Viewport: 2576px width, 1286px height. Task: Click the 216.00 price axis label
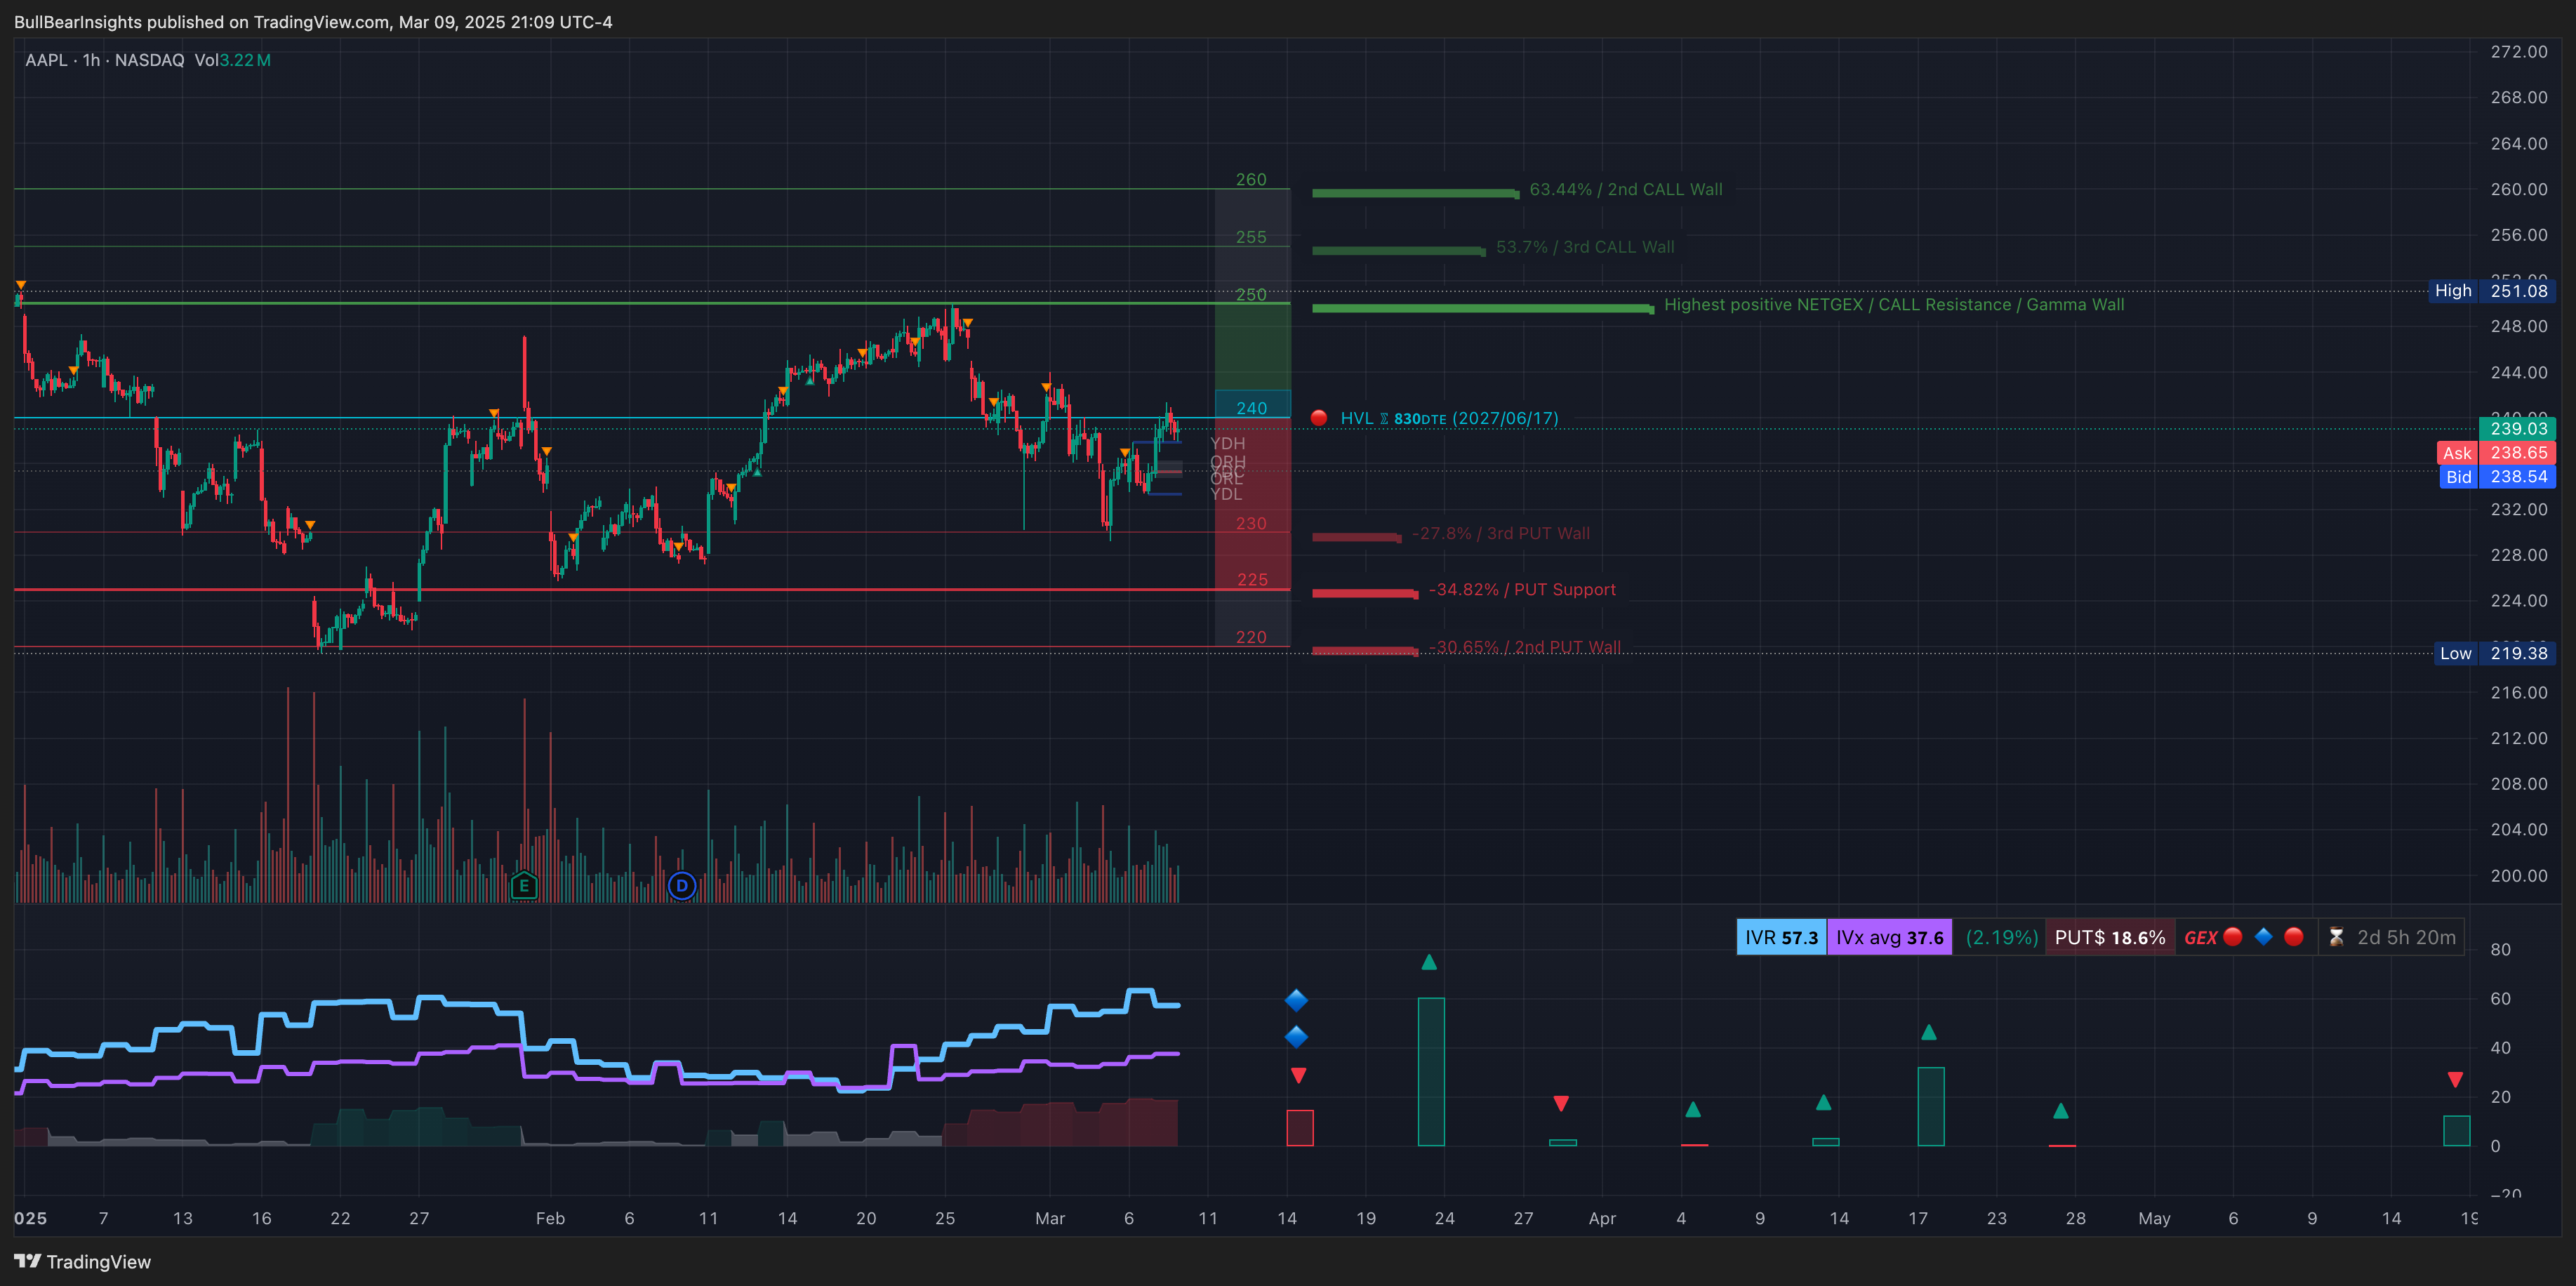coord(2518,692)
